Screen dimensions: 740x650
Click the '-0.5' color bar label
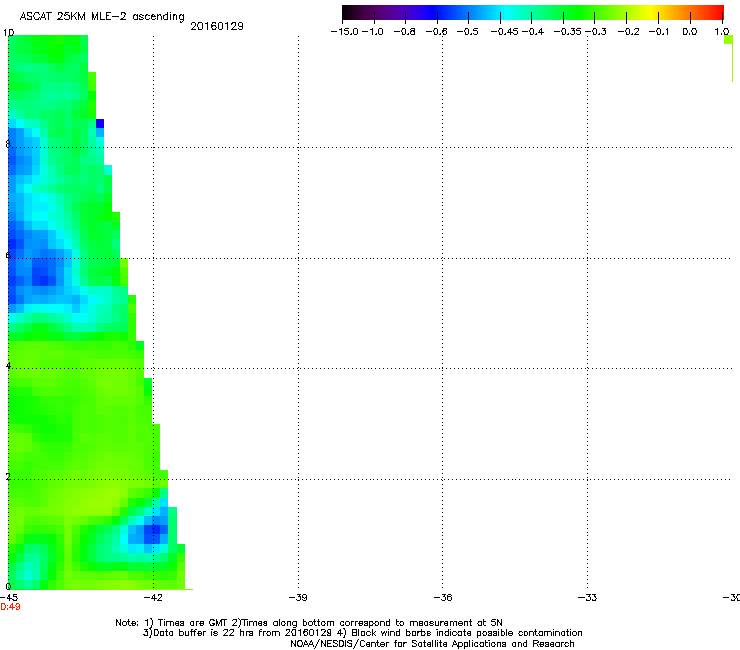[468, 32]
